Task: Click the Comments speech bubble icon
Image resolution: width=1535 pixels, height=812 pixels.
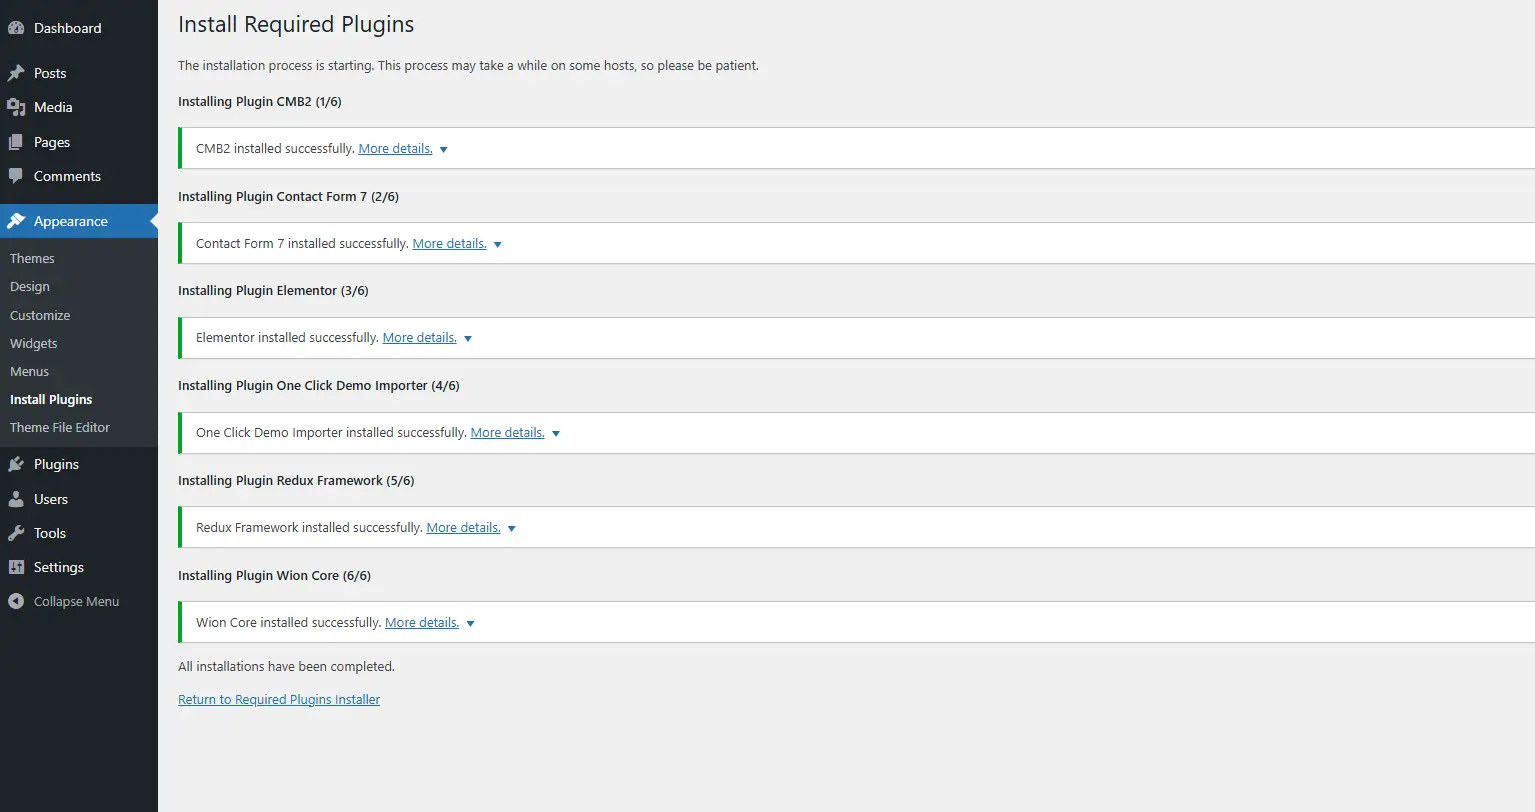Action: 16,176
